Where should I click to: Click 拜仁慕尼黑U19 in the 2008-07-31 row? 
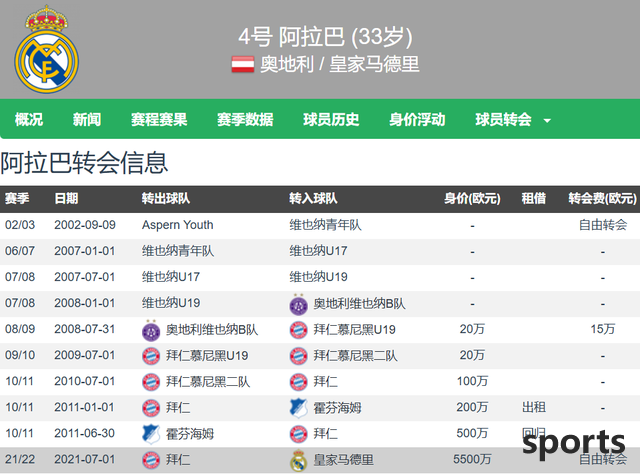(355, 330)
